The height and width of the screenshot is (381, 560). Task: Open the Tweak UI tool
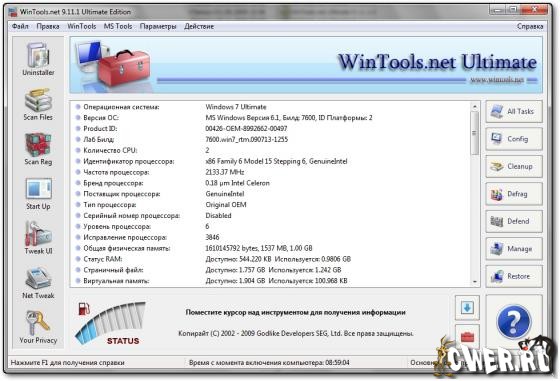38,238
